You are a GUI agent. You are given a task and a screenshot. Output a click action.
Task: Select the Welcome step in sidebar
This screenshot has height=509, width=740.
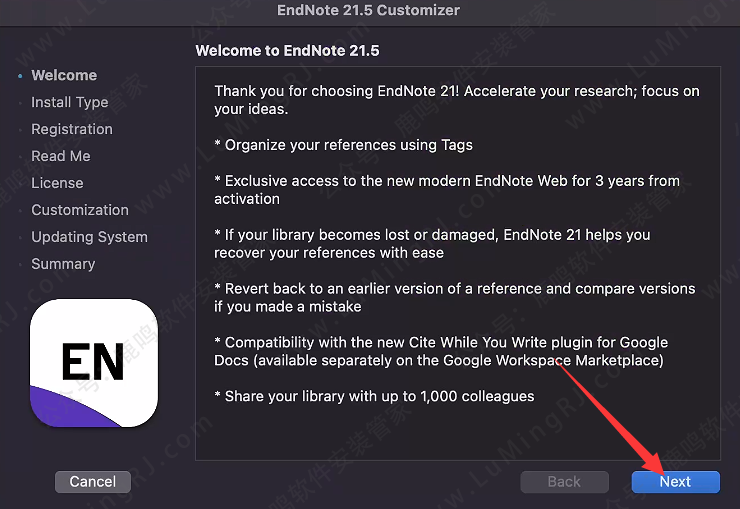(64, 75)
